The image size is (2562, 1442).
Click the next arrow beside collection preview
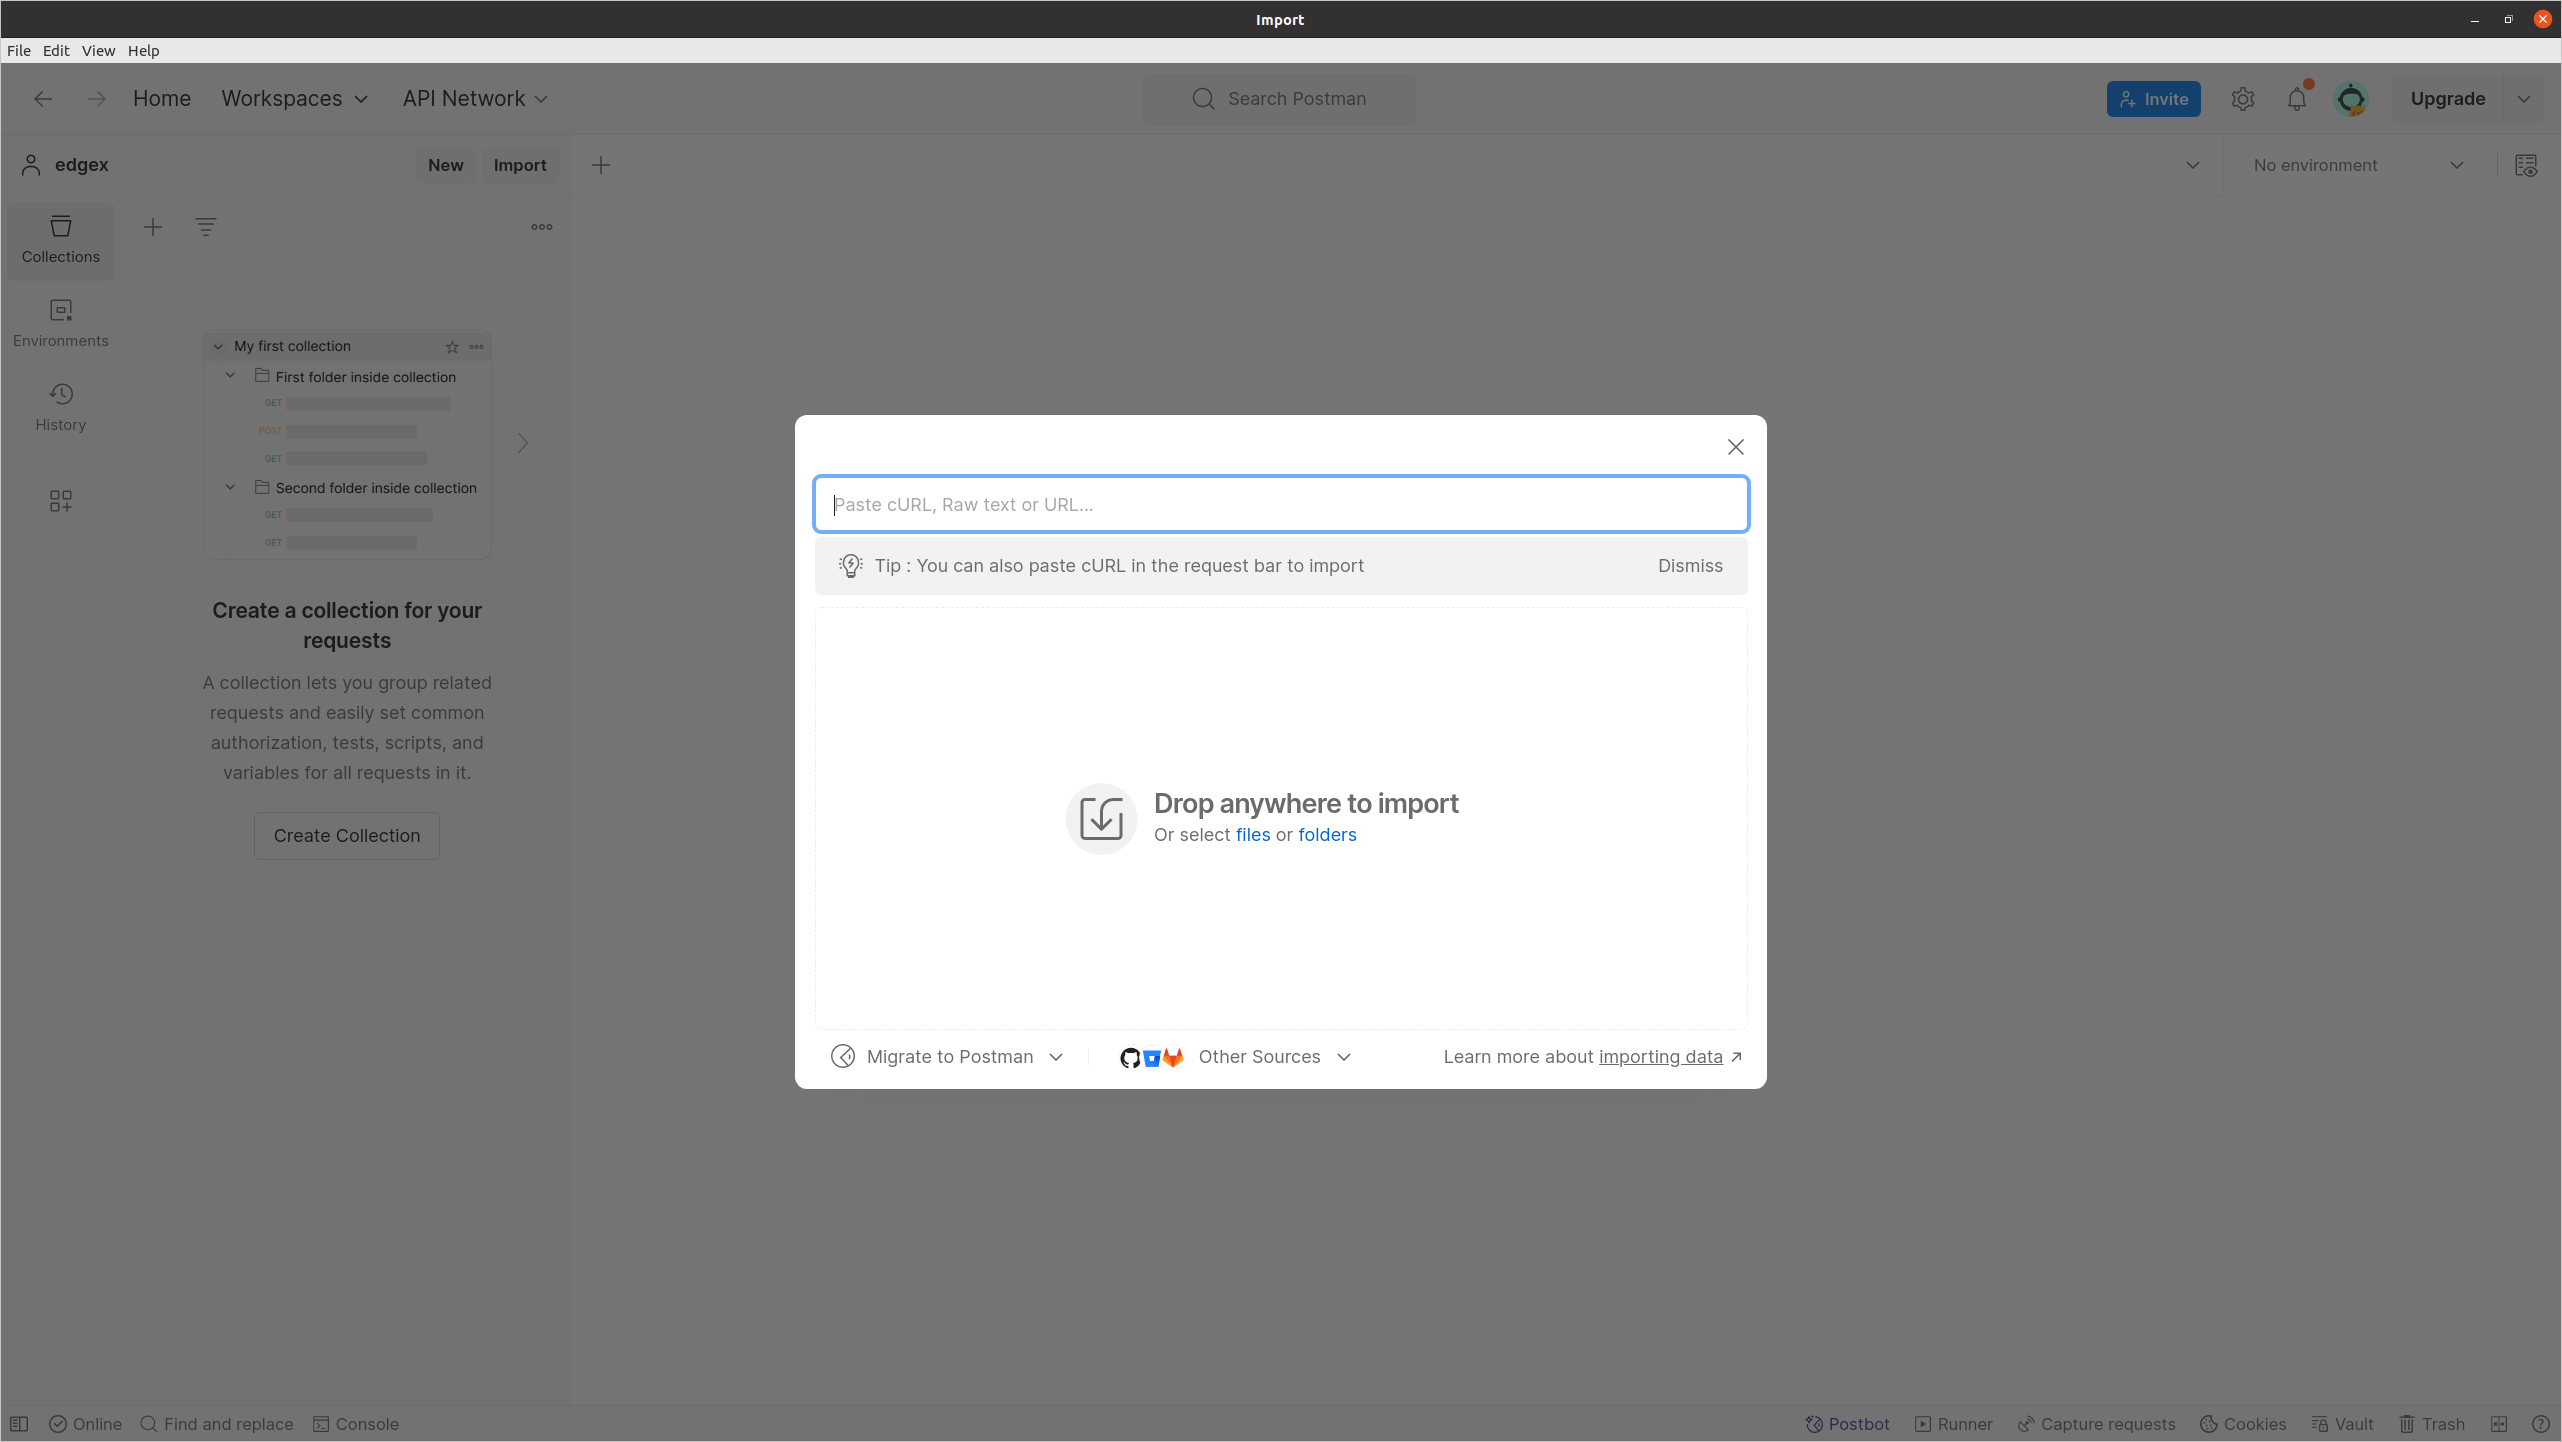pyautogui.click(x=522, y=443)
